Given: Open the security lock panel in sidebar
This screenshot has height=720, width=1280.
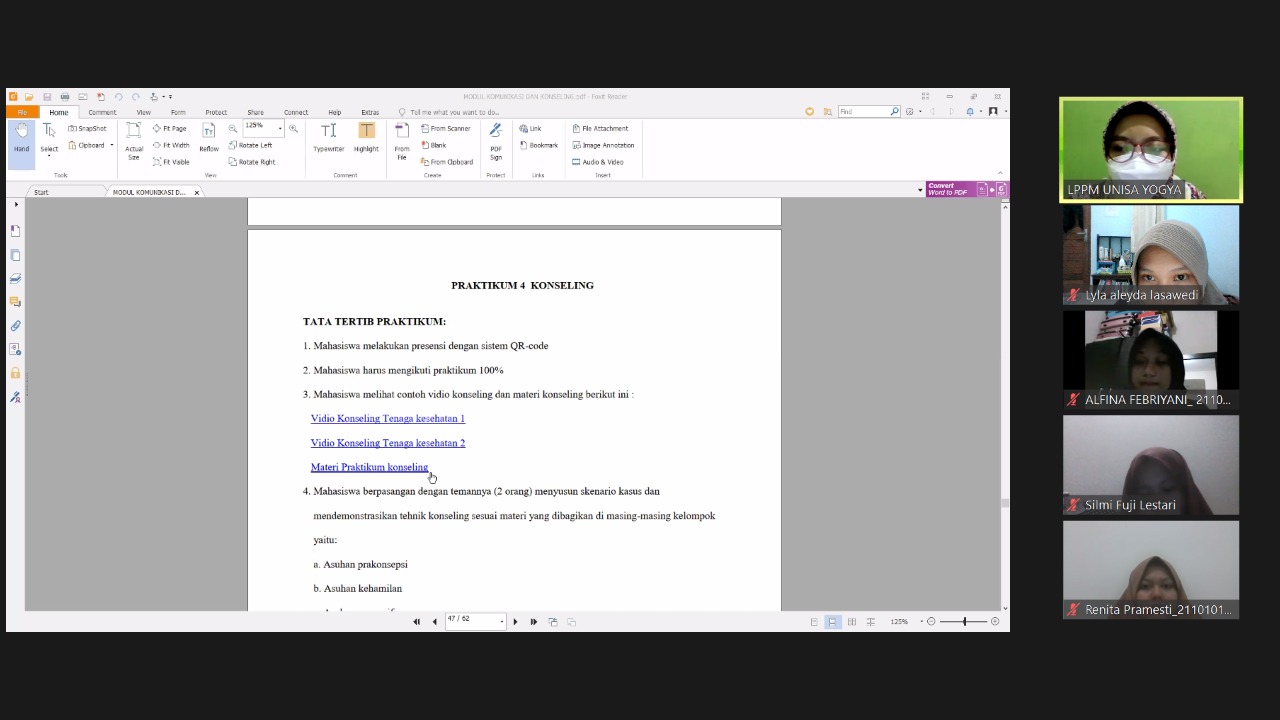Looking at the screenshot, I should click(x=15, y=373).
